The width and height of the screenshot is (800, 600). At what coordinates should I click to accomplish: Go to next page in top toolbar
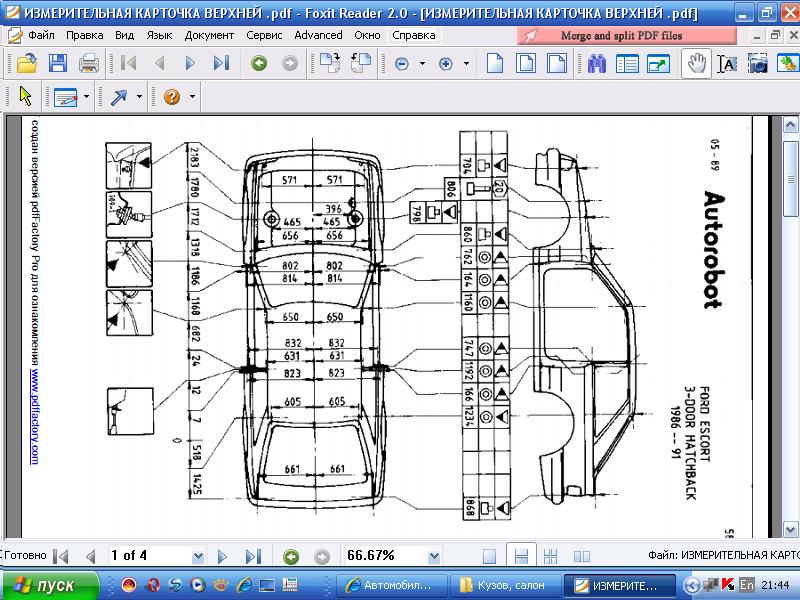[190, 63]
